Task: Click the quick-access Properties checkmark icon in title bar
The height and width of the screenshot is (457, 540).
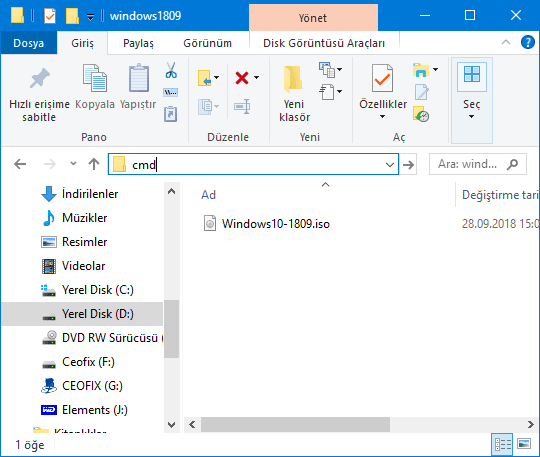Action: [50, 16]
